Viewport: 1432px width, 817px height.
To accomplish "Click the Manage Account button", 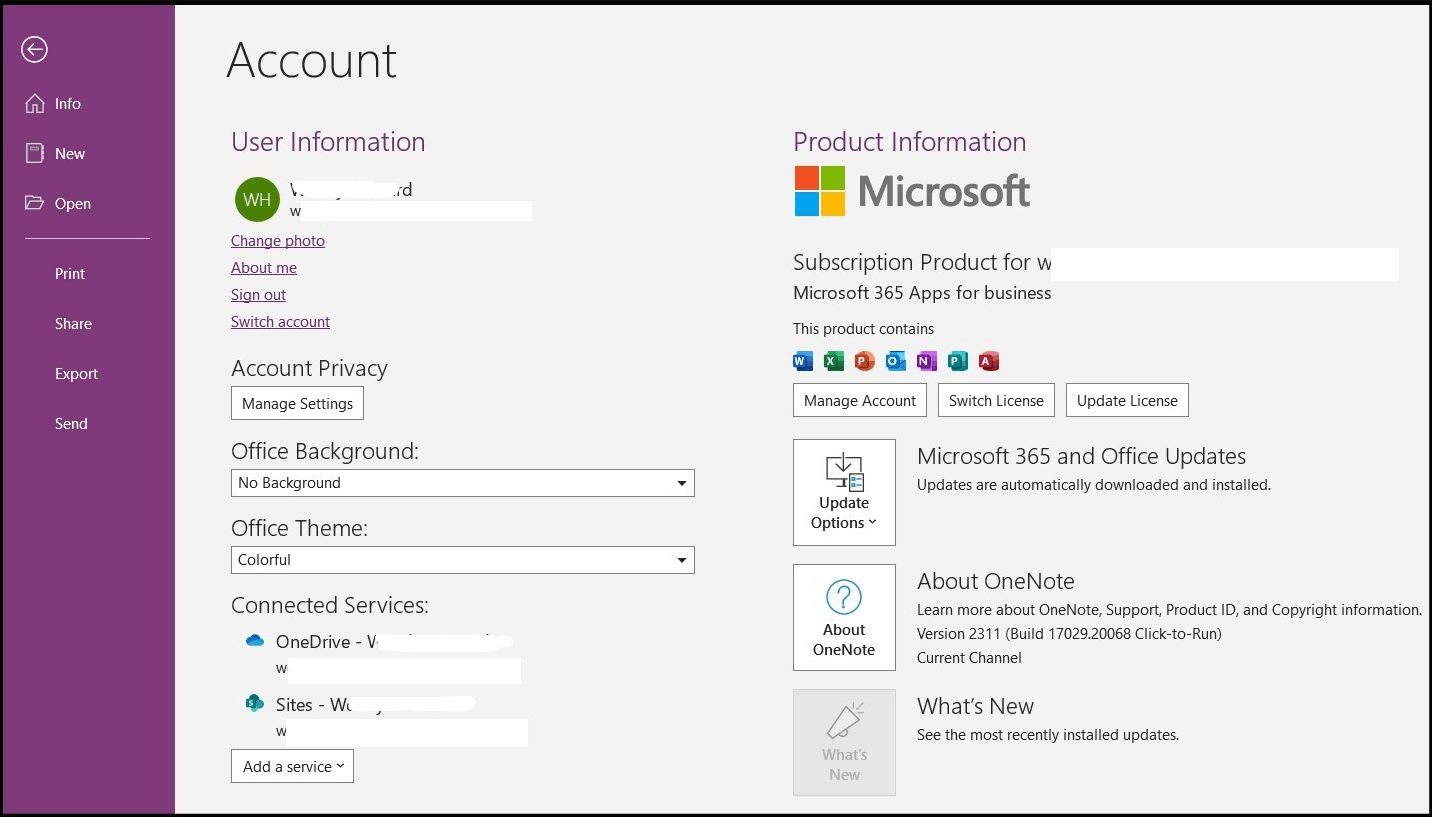I will pyautogui.click(x=860, y=400).
